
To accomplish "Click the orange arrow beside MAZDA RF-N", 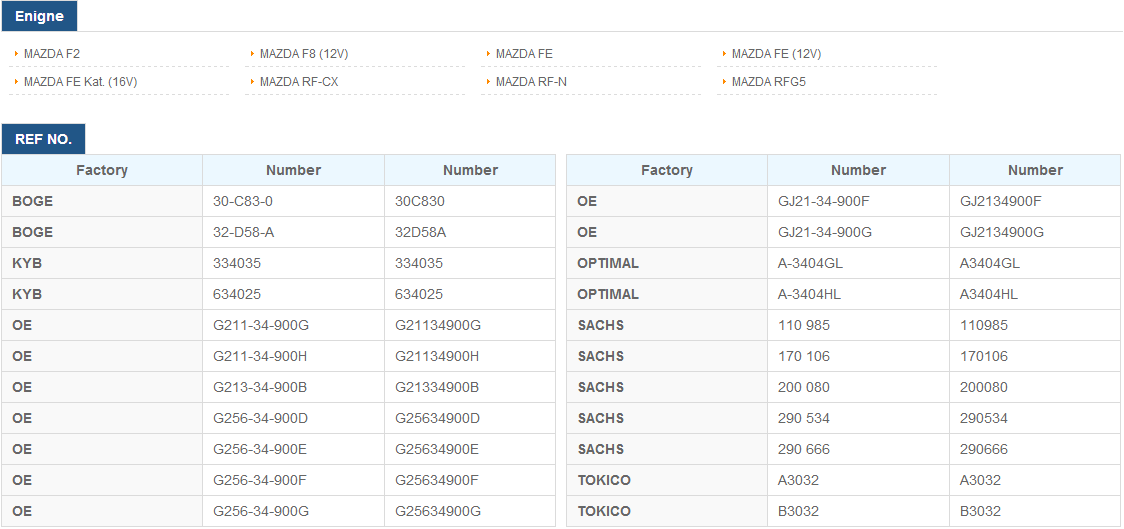I will (489, 82).
